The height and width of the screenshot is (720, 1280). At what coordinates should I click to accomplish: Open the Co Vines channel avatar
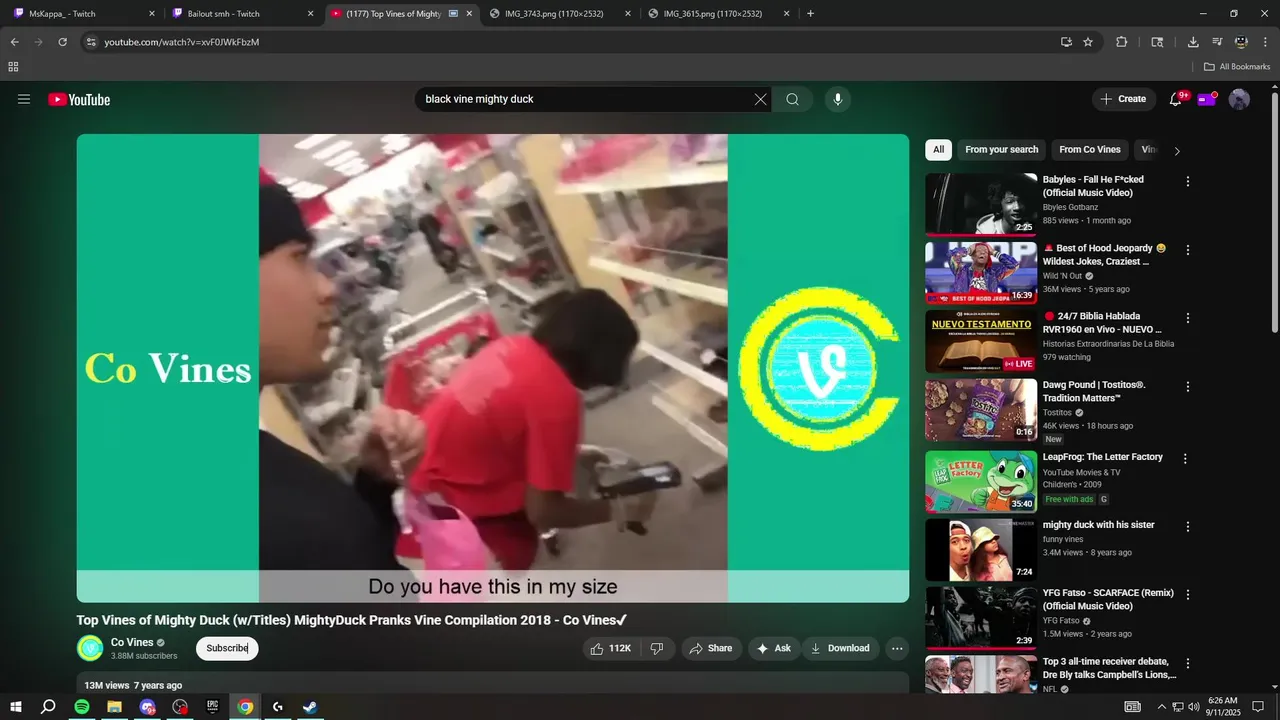point(90,648)
